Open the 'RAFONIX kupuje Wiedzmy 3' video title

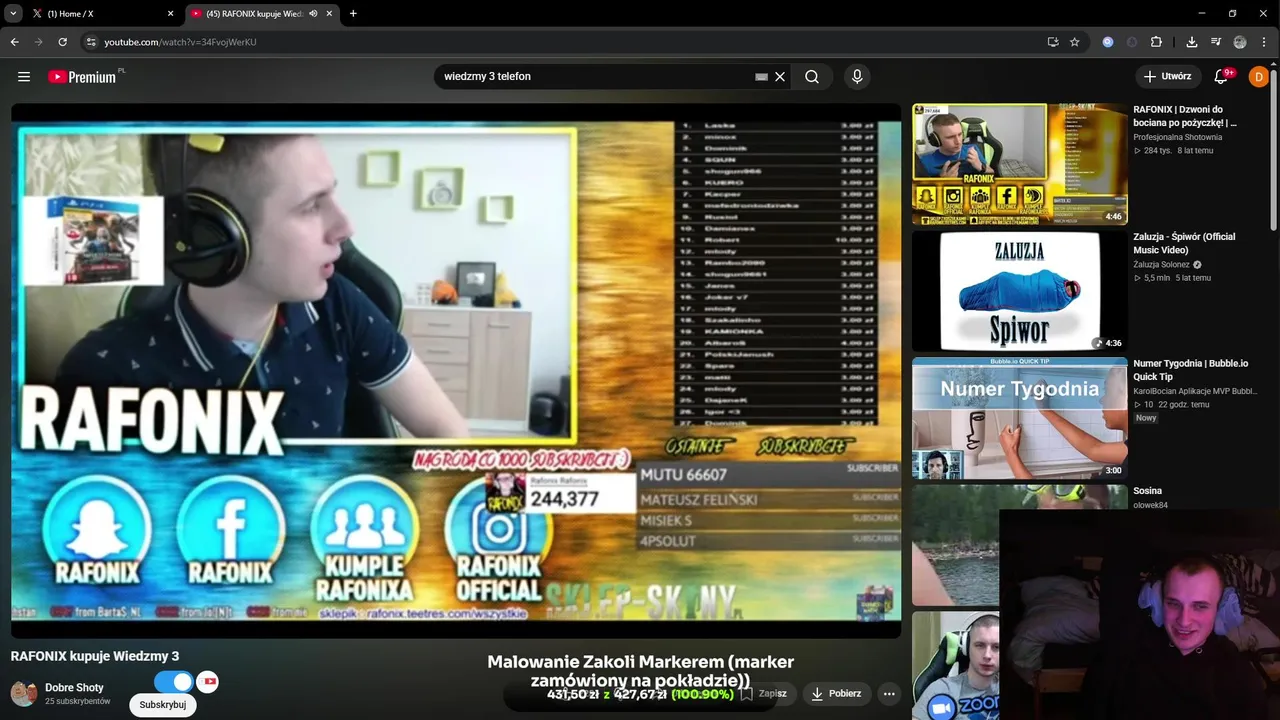pos(95,656)
